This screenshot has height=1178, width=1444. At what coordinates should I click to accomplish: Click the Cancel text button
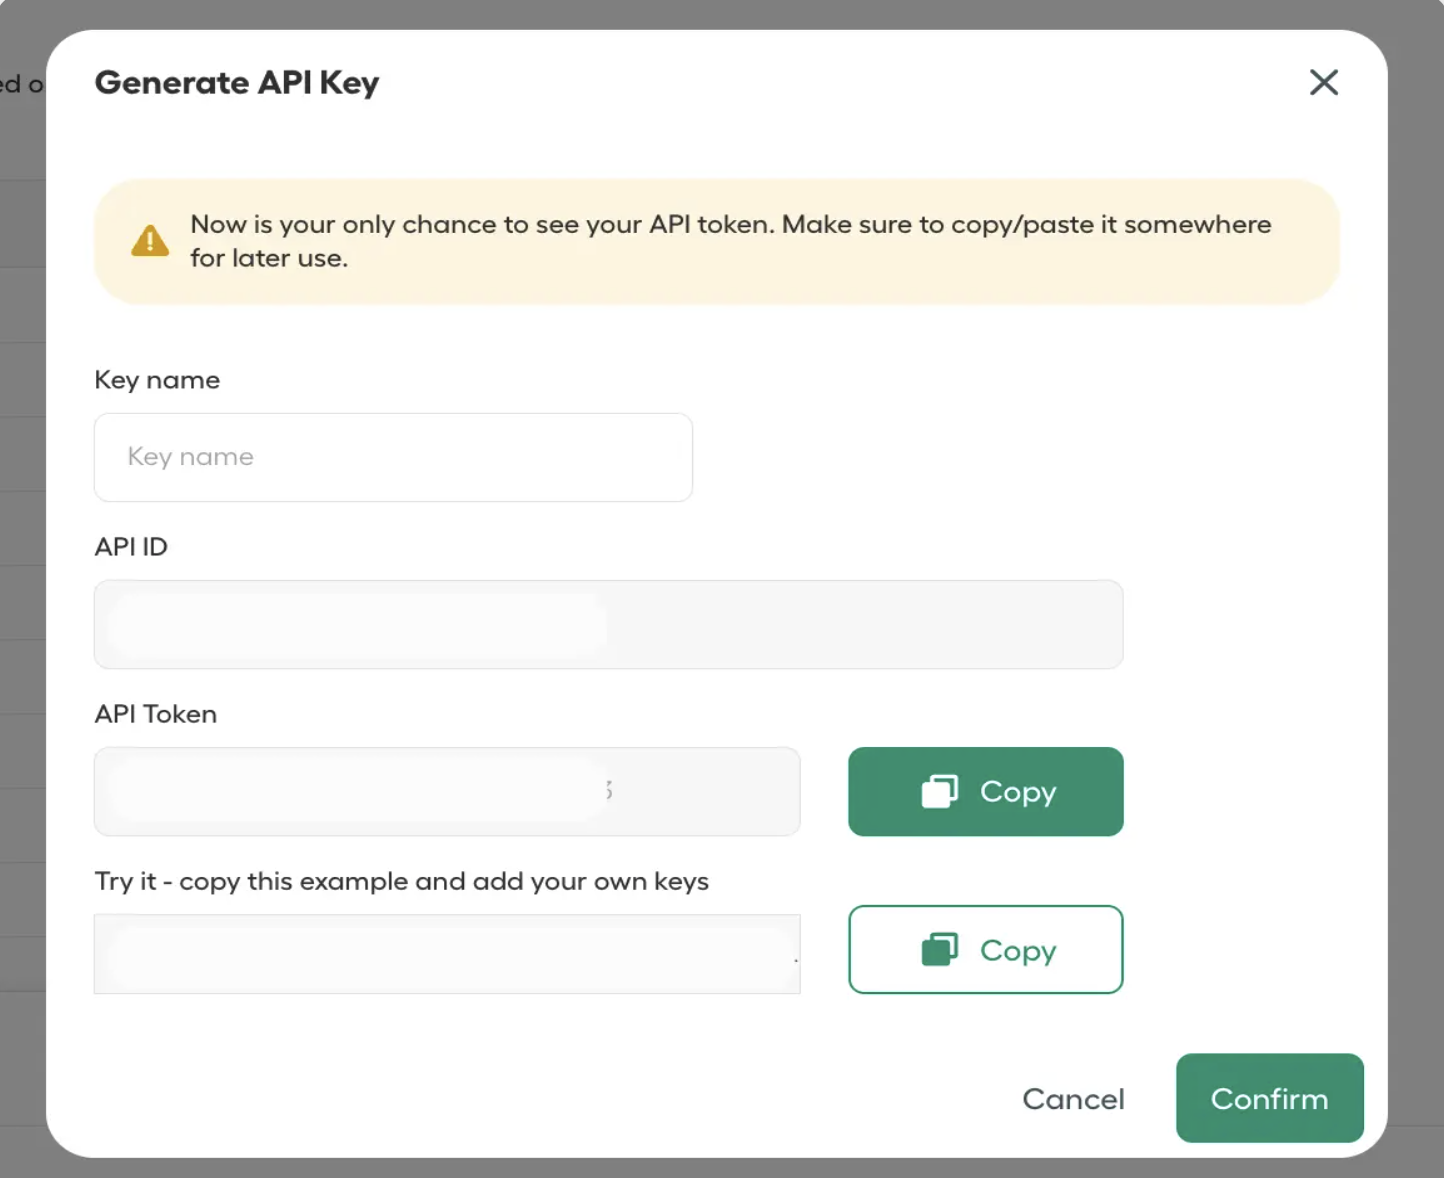coord(1073,1098)
